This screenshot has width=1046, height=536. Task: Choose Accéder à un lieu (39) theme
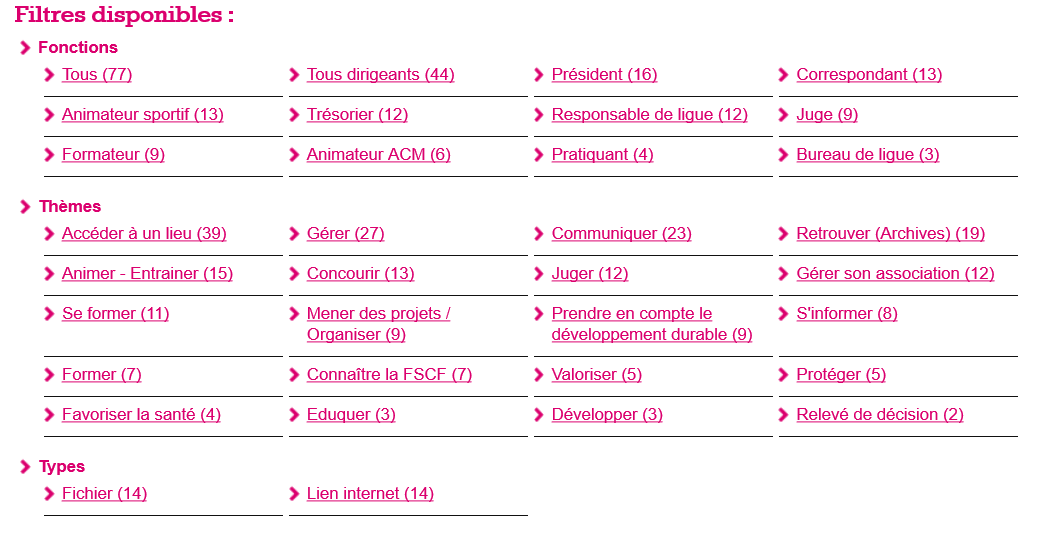tap(144, 234)
